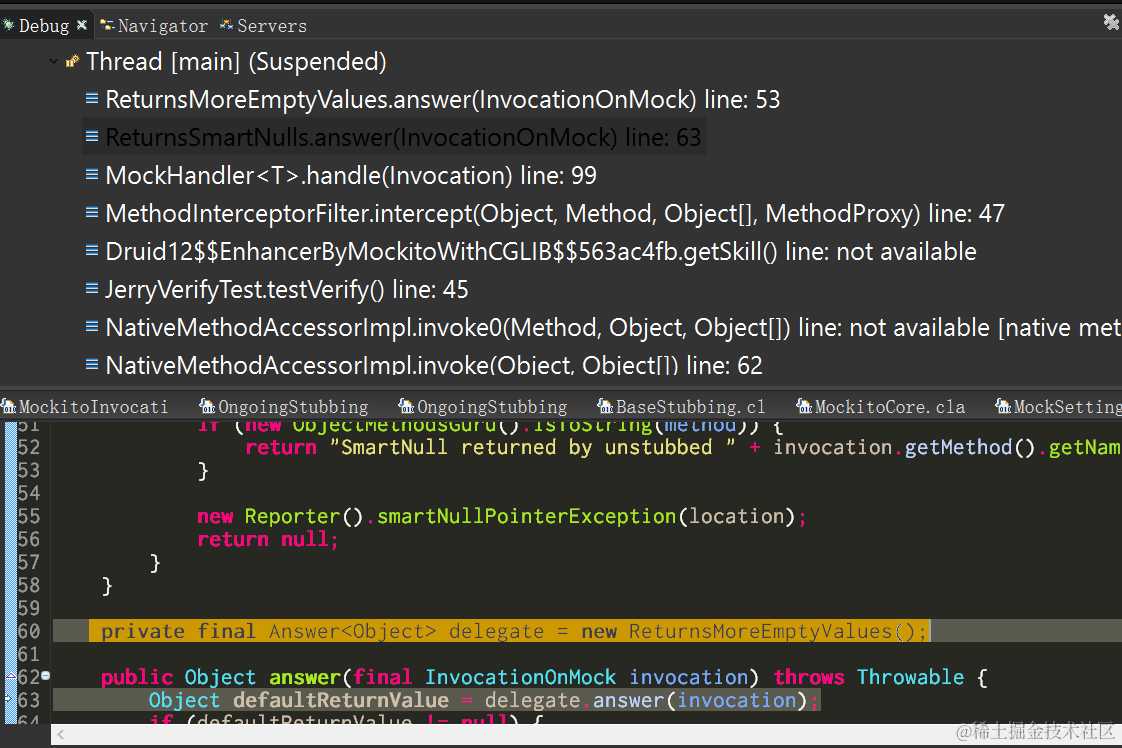Switch to the Debug view tab
Viewport: 1122px width, 748px height.
pos(44,26)
